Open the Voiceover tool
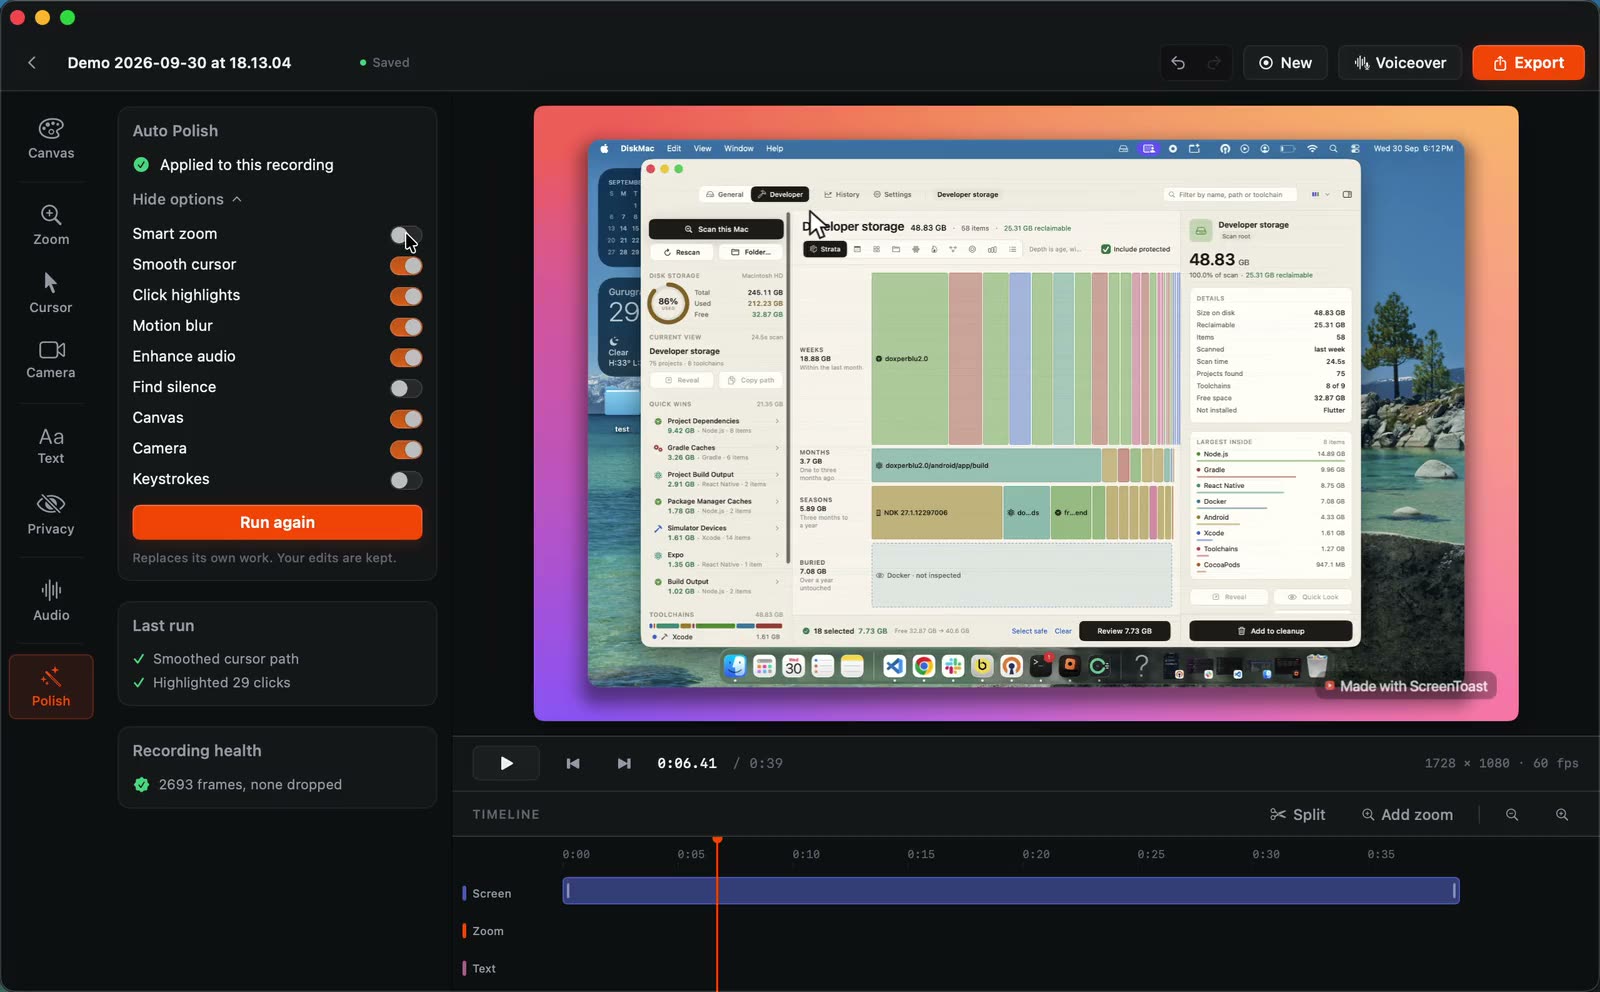1600x992 pixels. 1400,63
